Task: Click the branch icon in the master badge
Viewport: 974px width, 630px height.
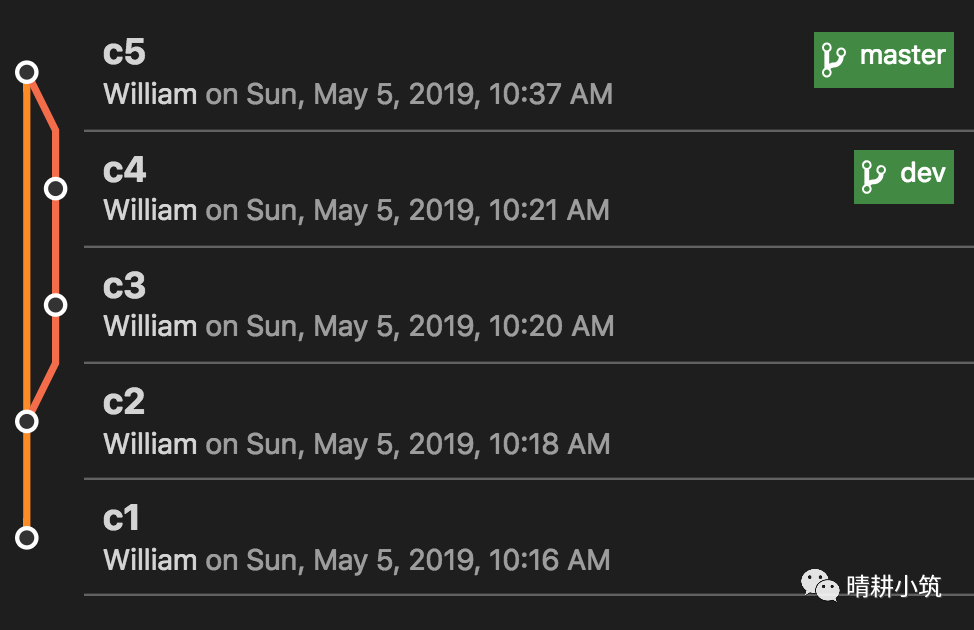Action: point(833,60)
